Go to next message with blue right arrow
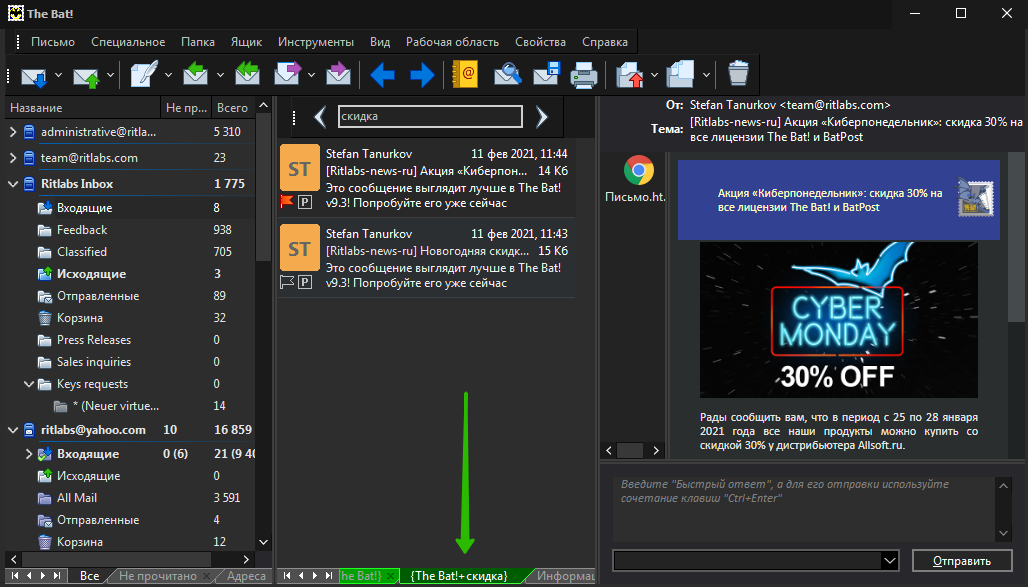Viewport: 1028px width, 587px height. (x=422, y=75)
